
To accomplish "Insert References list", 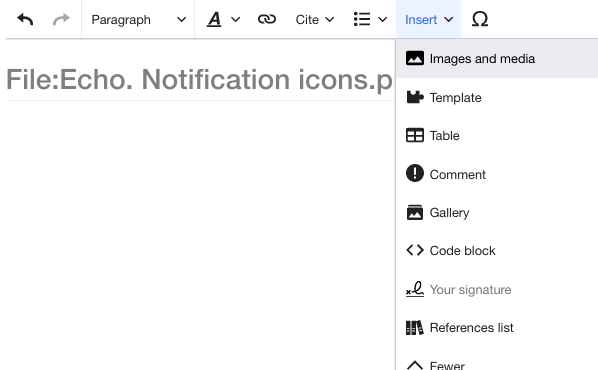I will (497, 328).
